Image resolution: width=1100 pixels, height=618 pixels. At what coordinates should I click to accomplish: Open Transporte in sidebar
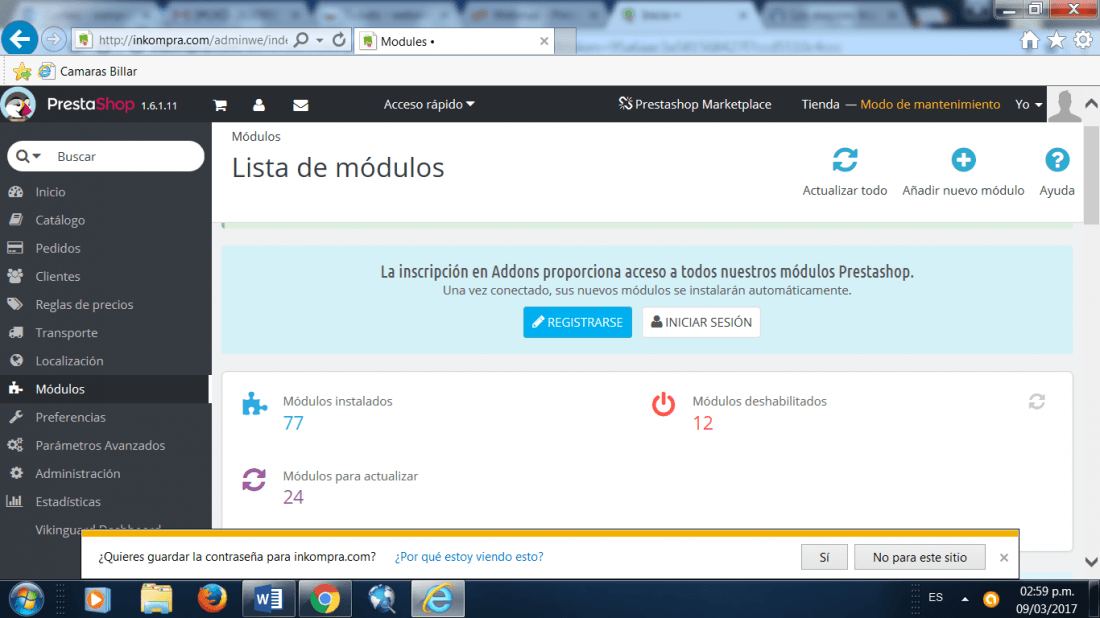point(67,332)
